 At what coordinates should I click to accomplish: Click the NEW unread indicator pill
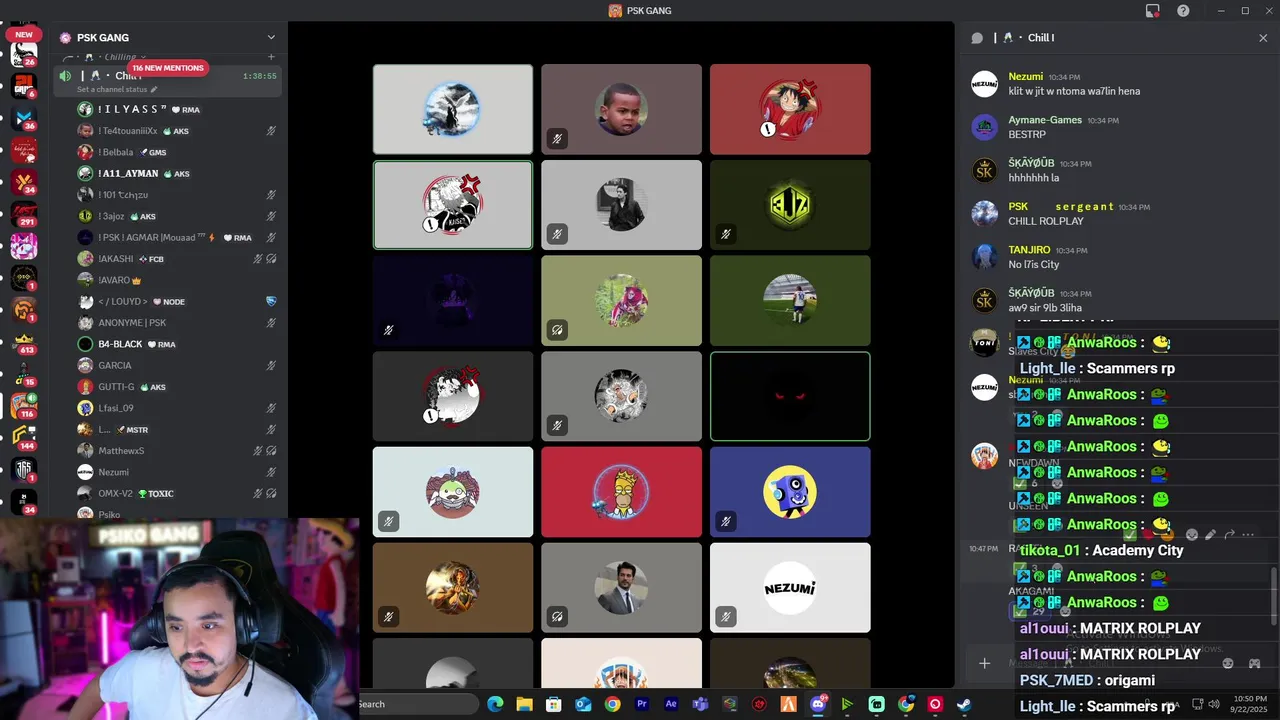pos(23,34)
